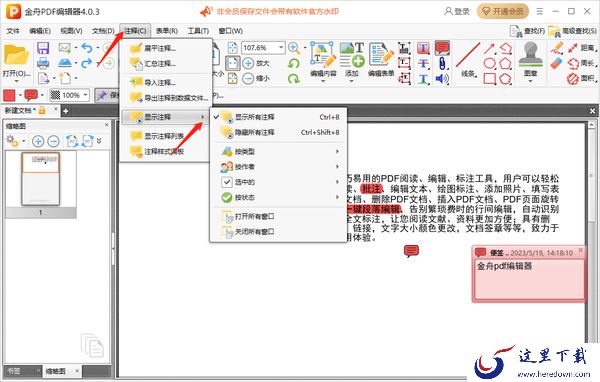Select the rectangle shape tool

click(490, 78)
